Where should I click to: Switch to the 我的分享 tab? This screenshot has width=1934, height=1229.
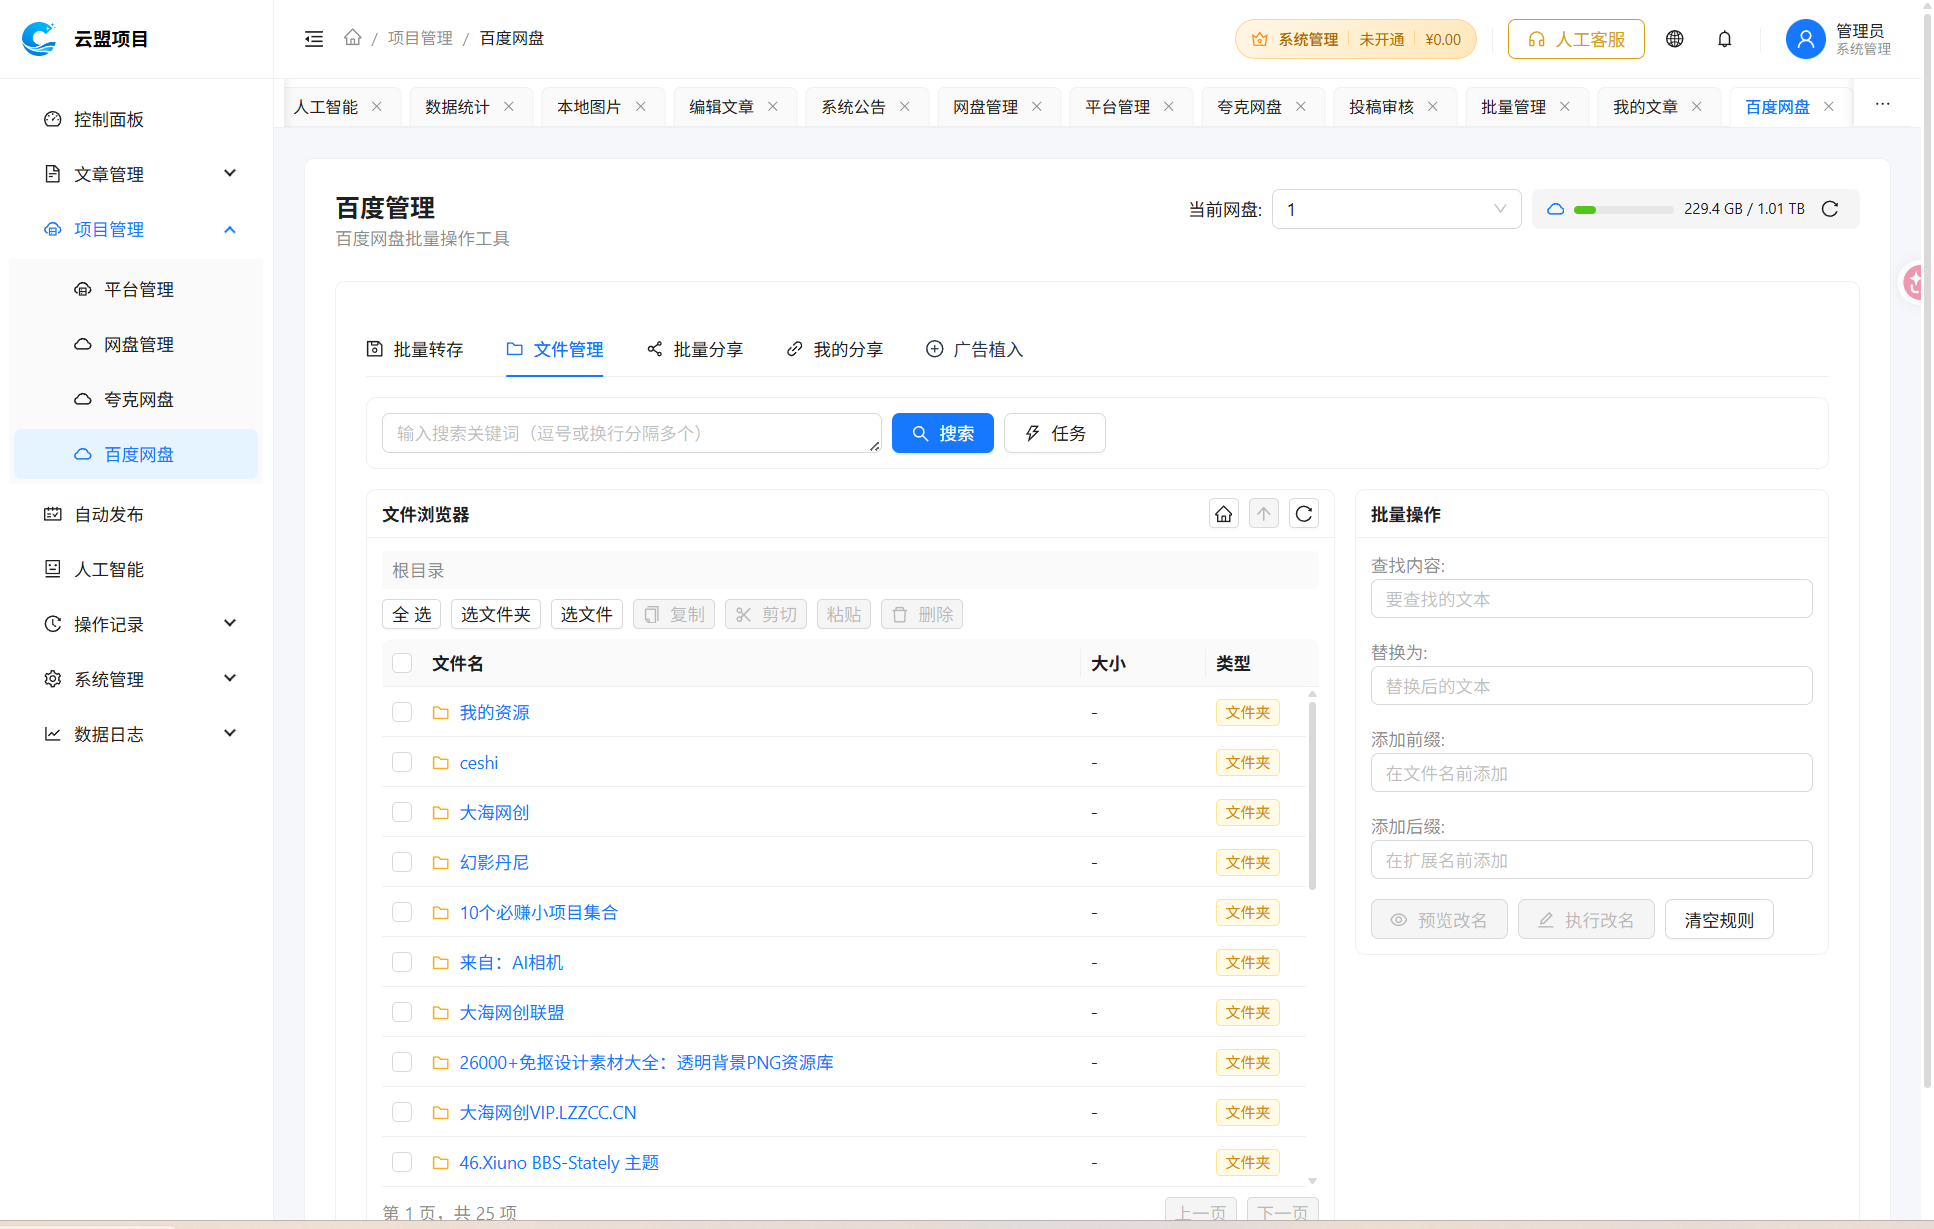coord(835,349)
